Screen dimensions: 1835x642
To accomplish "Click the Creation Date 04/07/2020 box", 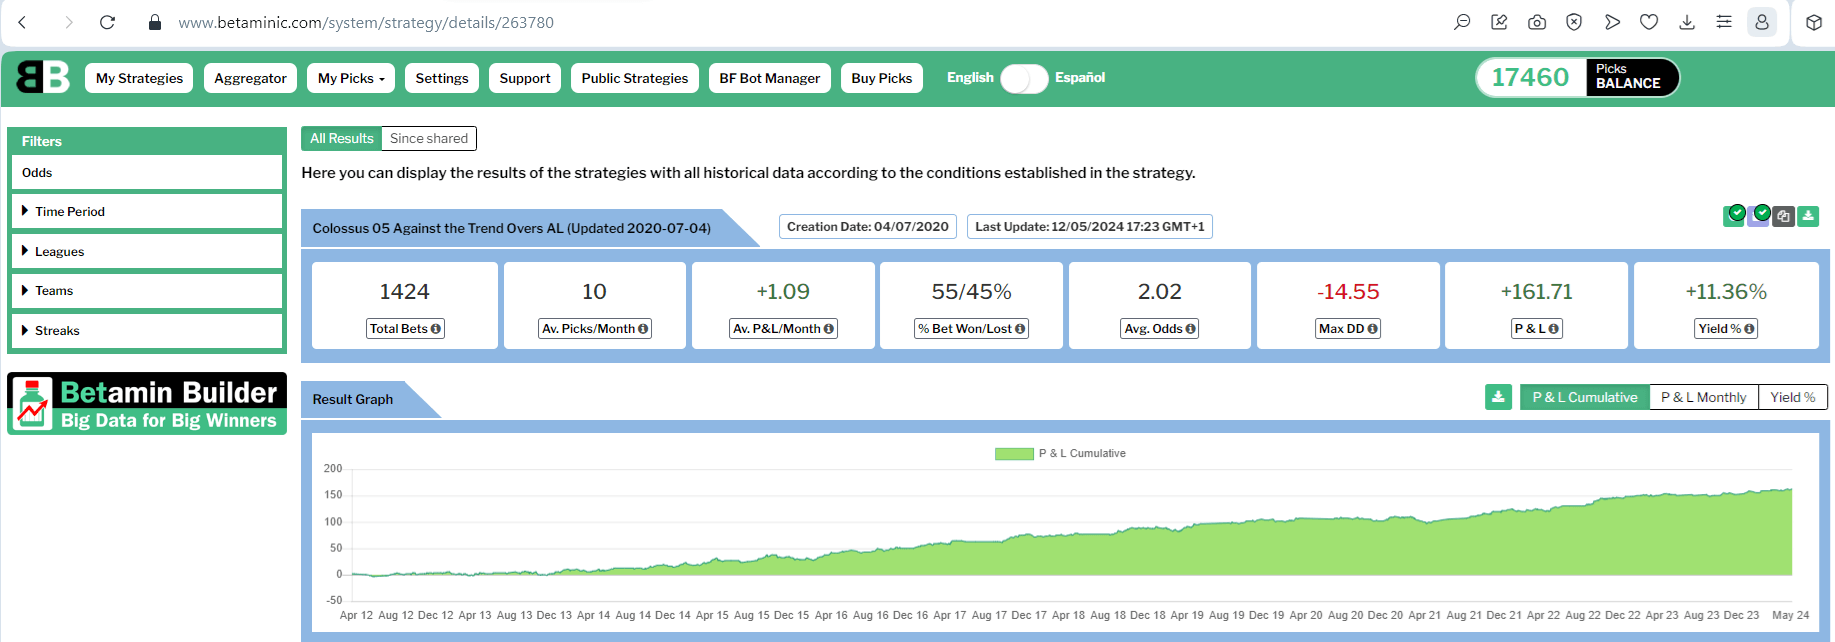I will (x=868, y=227).
